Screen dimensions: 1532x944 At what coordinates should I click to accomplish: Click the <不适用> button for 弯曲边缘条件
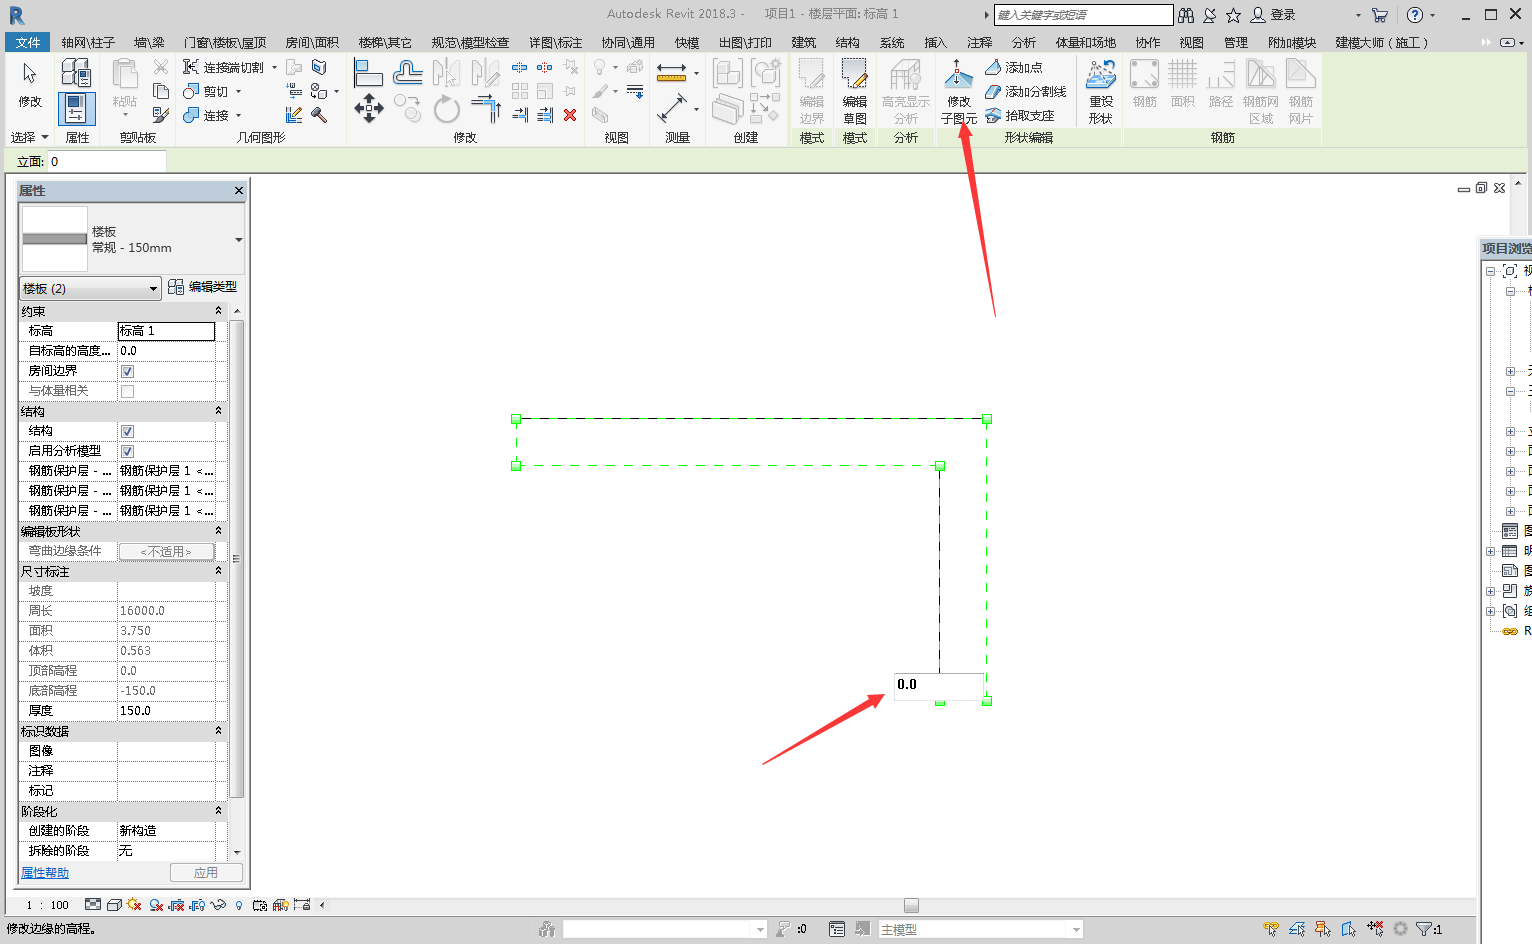pyautogui.click(x=166, y=551)
